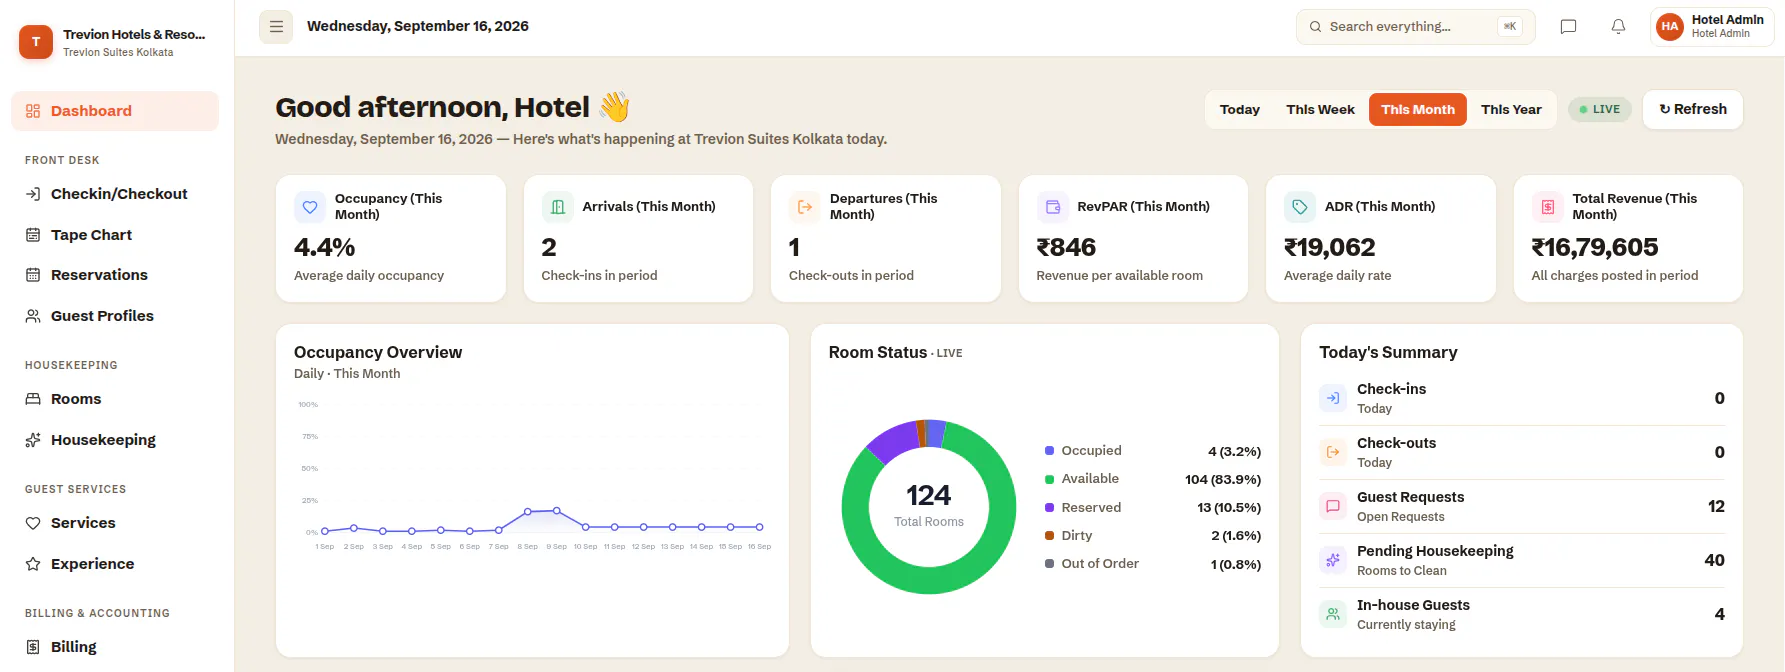
Task: Click the Out of Order legend entry
Action: pos(1153,564)
